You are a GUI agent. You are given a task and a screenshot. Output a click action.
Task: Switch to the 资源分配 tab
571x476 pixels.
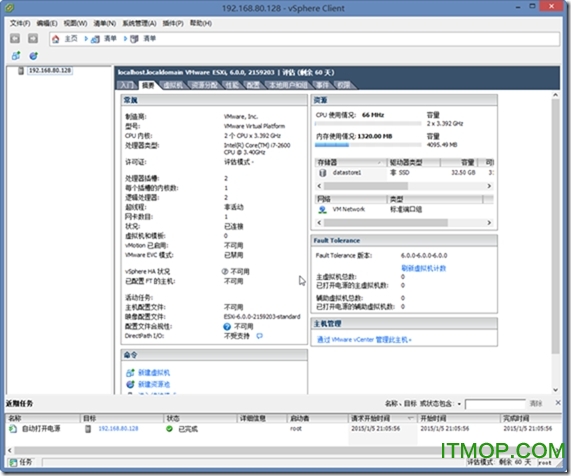(x=205, y=85)
